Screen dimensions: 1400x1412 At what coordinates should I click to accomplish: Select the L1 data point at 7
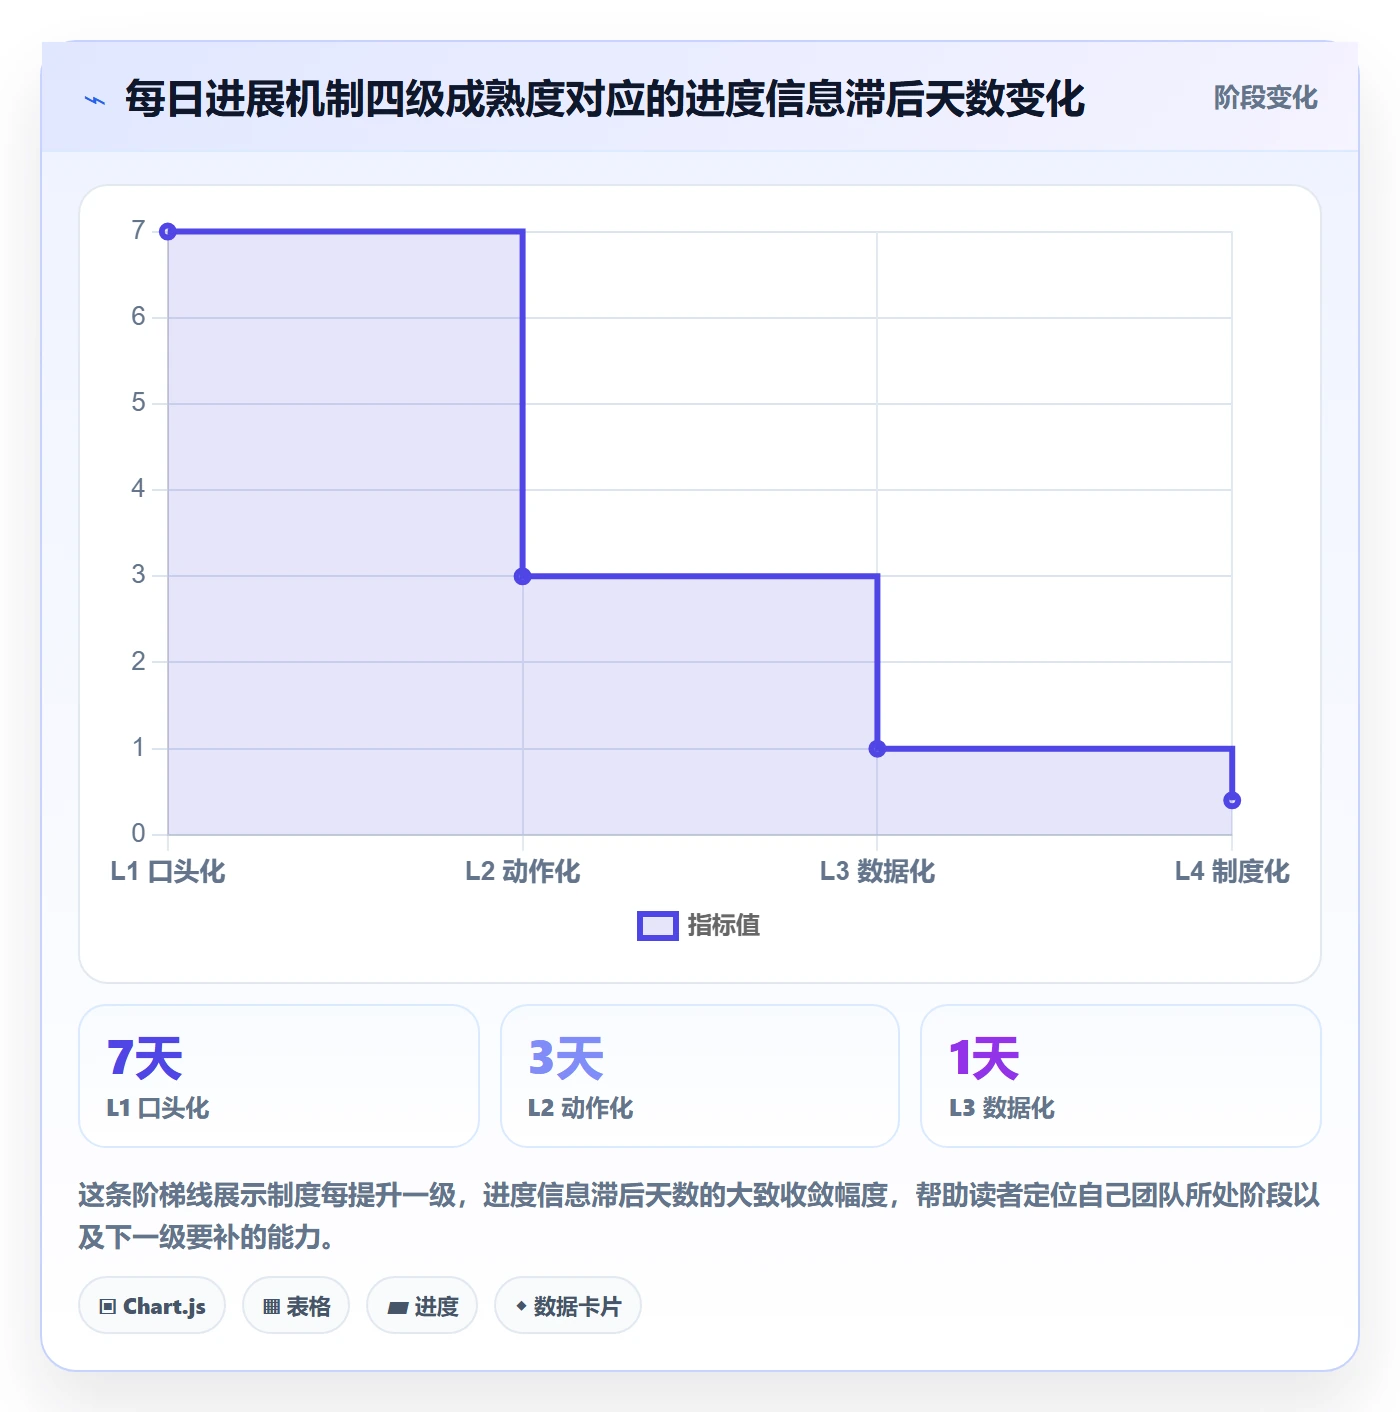168,232
